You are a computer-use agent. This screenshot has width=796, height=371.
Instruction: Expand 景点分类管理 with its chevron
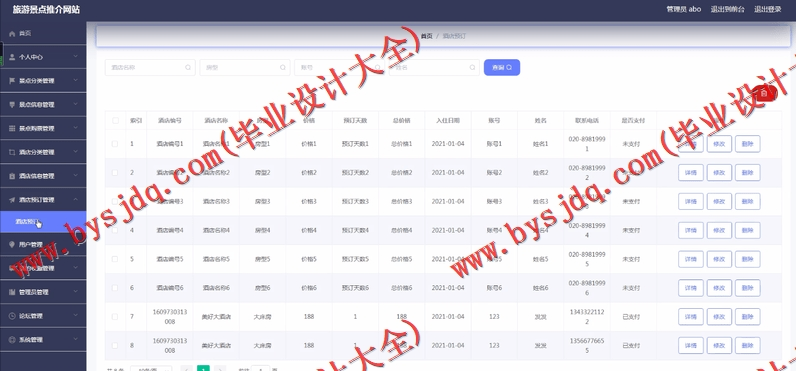pyautogui.click(x=76, y=81)
